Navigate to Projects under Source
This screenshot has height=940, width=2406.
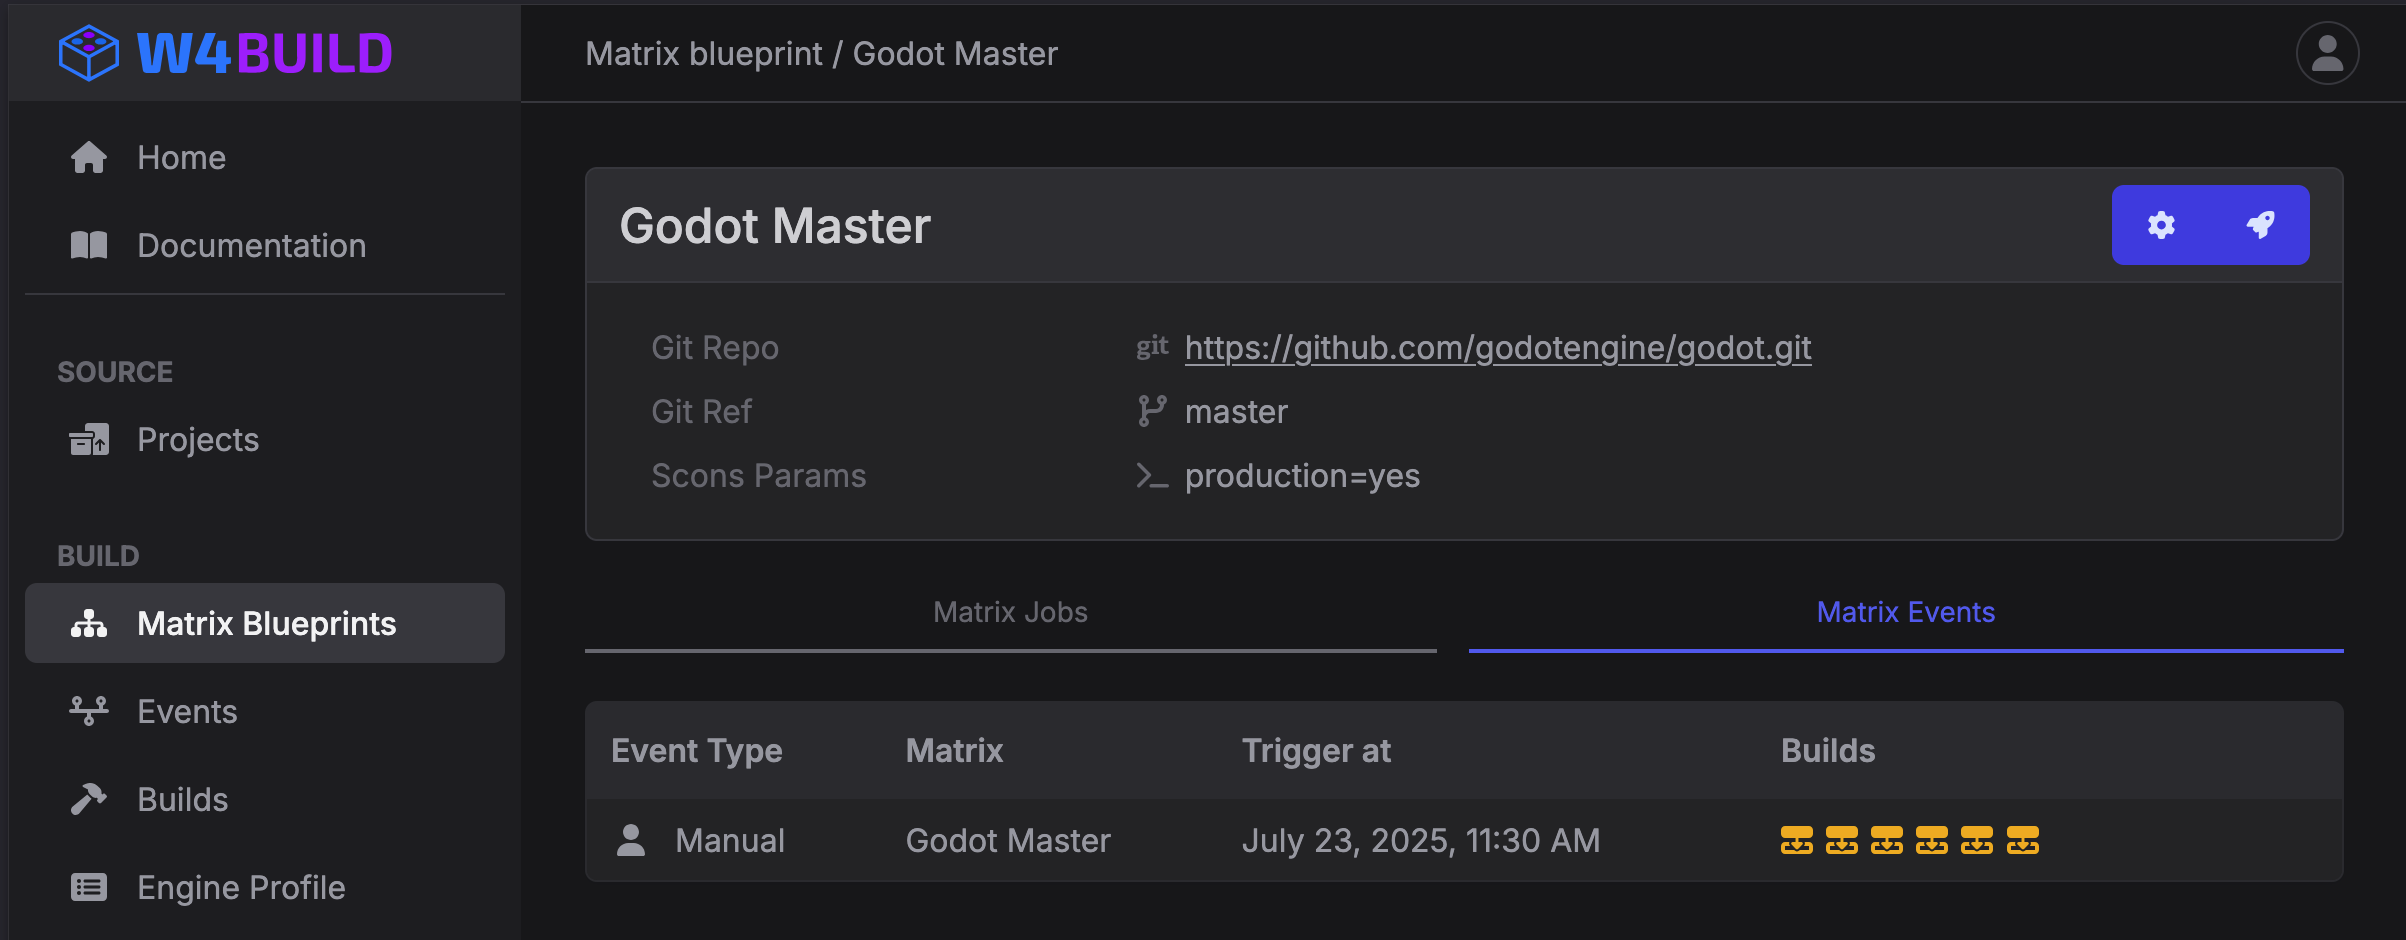click(265, 439)
